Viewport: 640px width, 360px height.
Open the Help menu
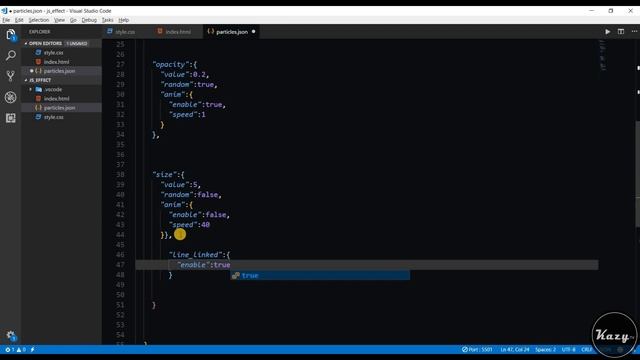point(124,20)
